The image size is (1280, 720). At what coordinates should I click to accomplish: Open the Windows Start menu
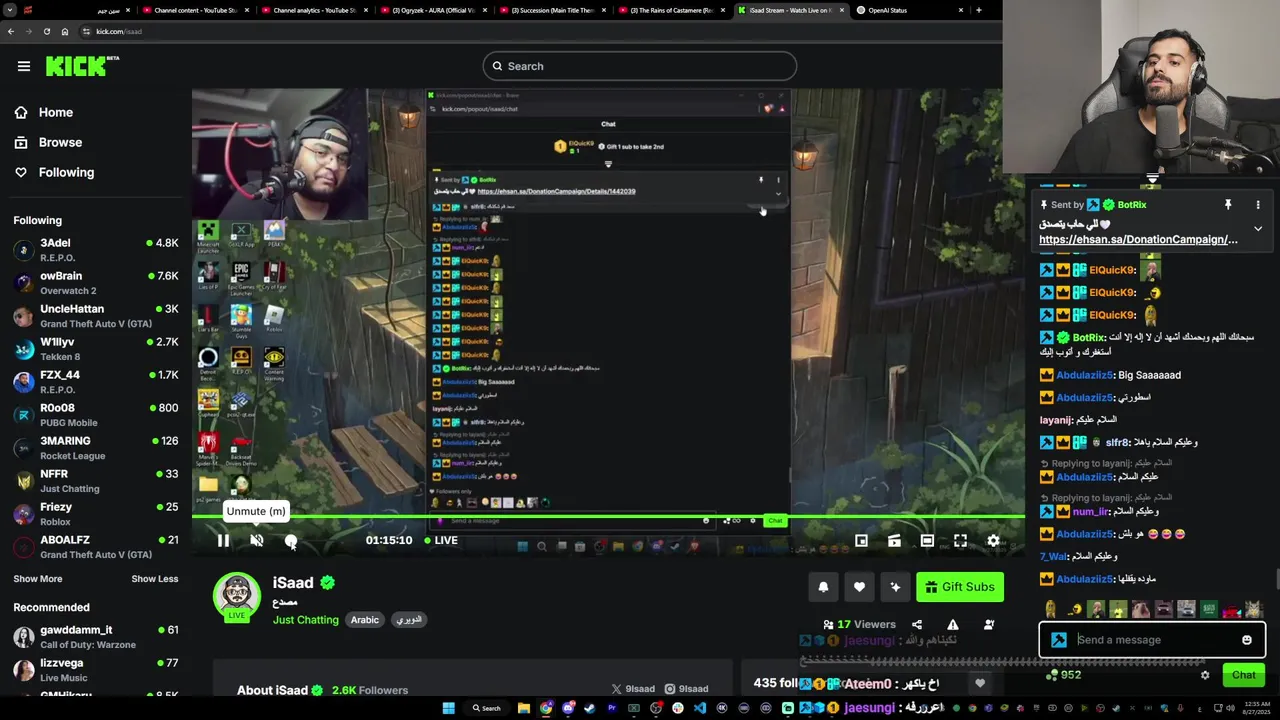click(x=449, y=708)
